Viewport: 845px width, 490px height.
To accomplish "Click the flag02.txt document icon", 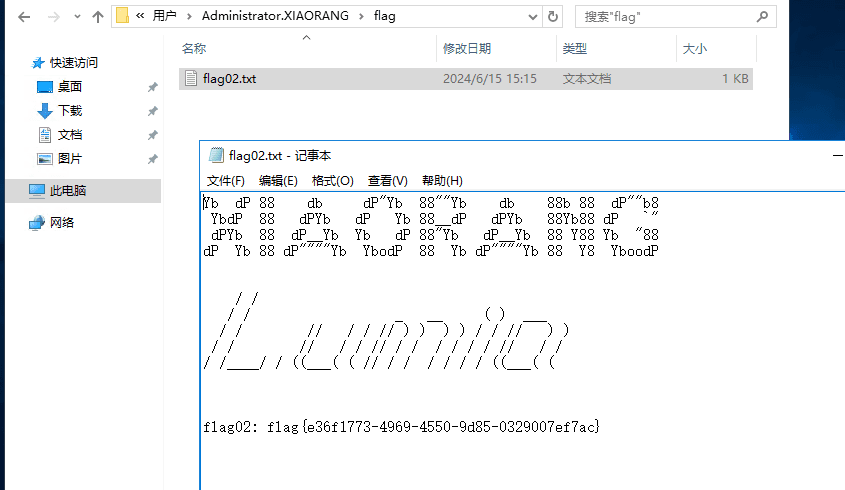I will [x=191, y=79].
